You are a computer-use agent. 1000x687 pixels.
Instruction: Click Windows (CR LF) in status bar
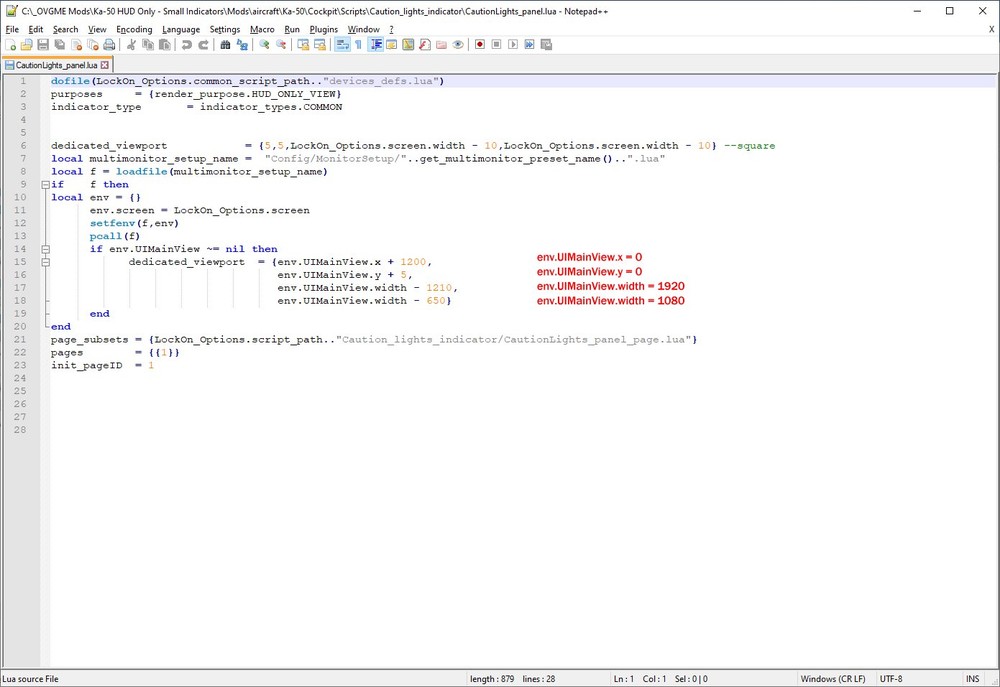click(x=833, y=679)
